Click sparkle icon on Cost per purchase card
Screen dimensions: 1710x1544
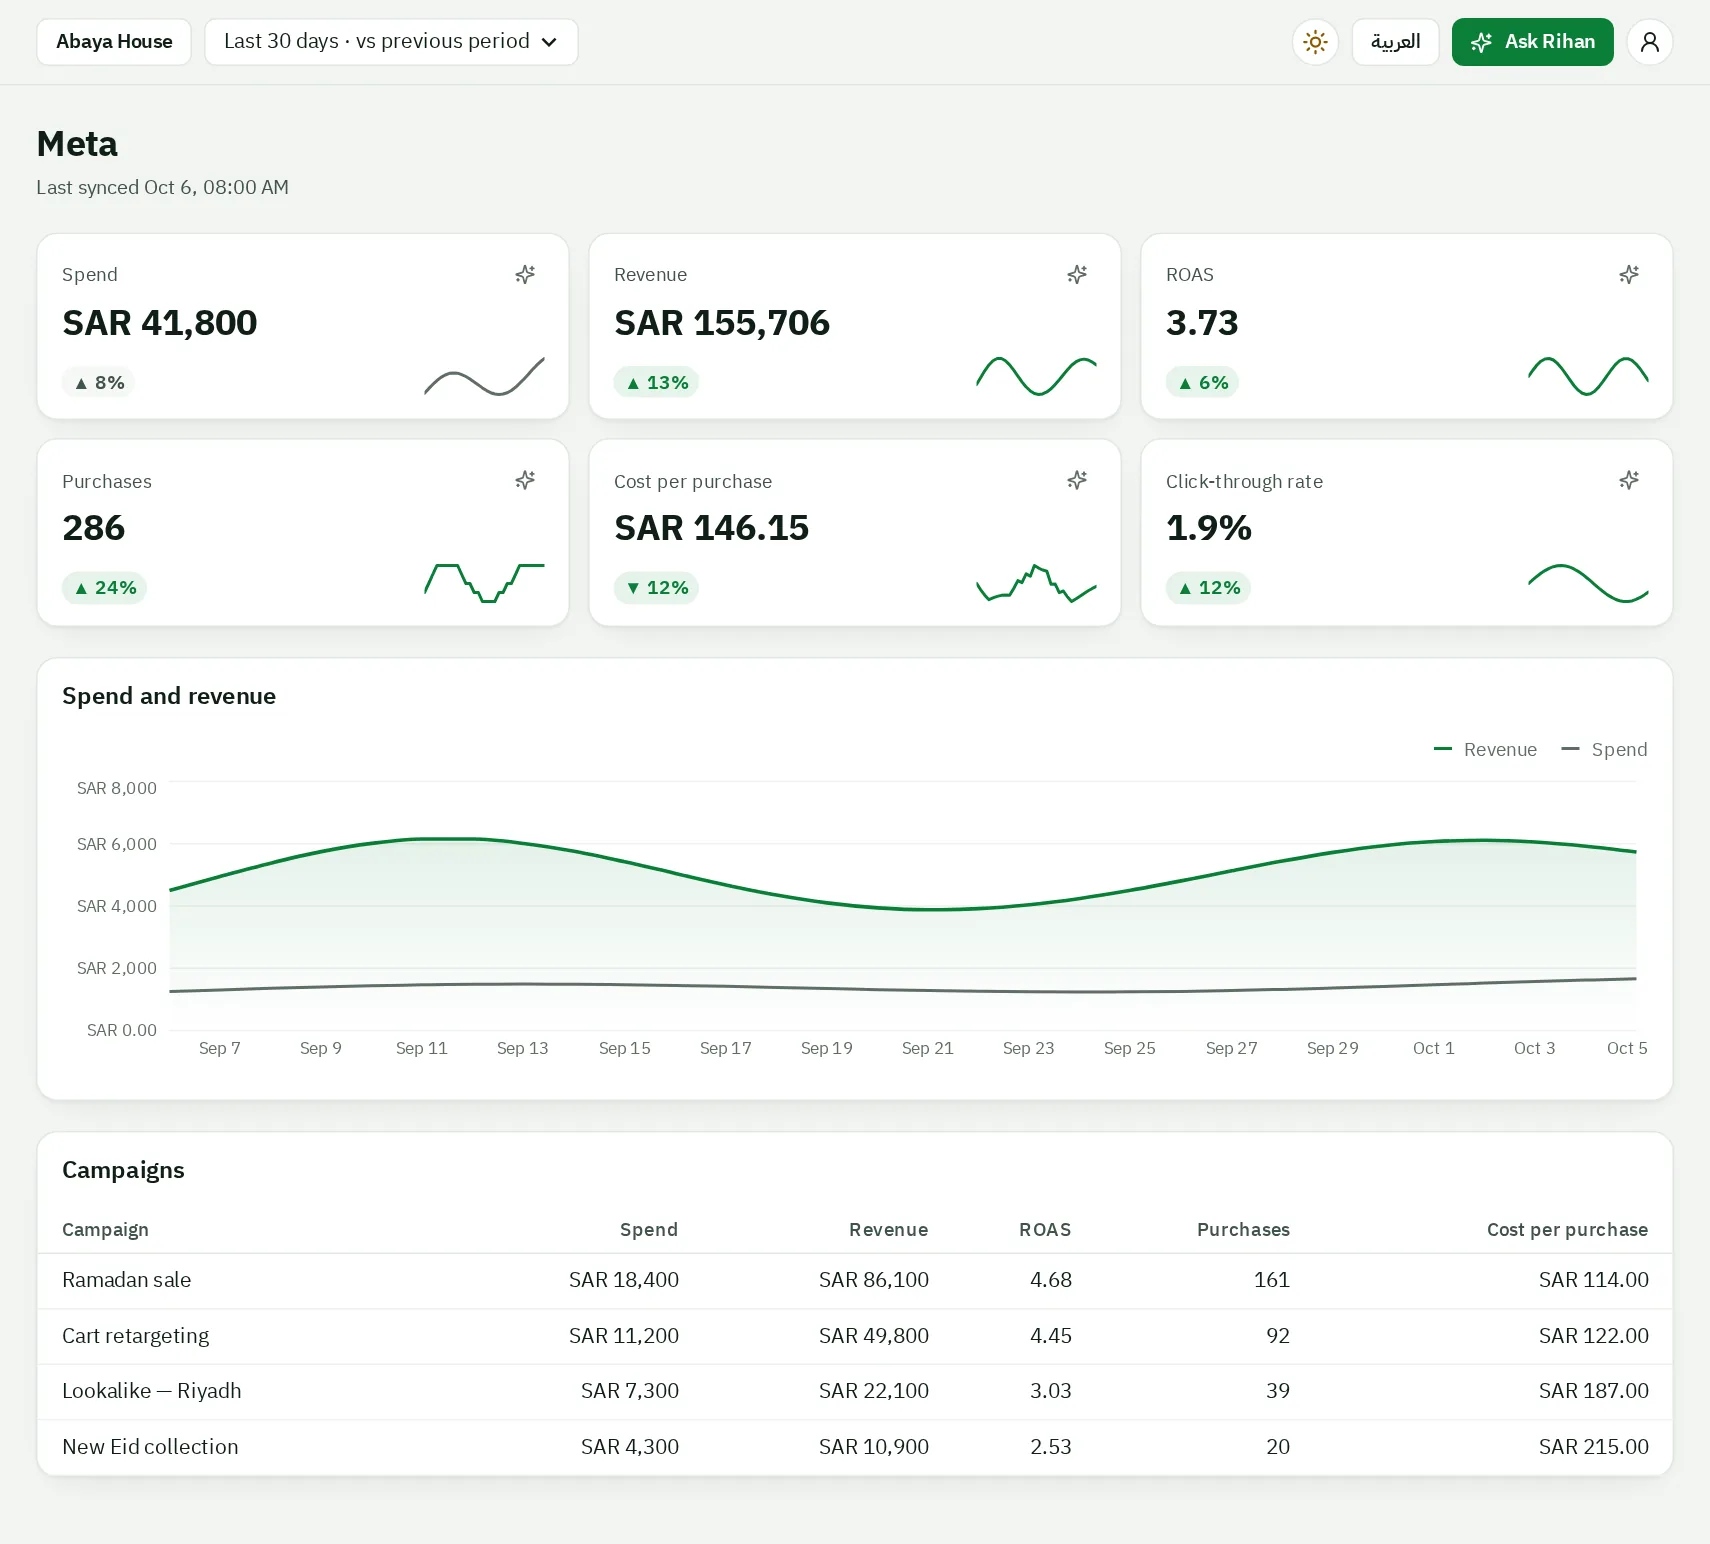coord(1077,480)
